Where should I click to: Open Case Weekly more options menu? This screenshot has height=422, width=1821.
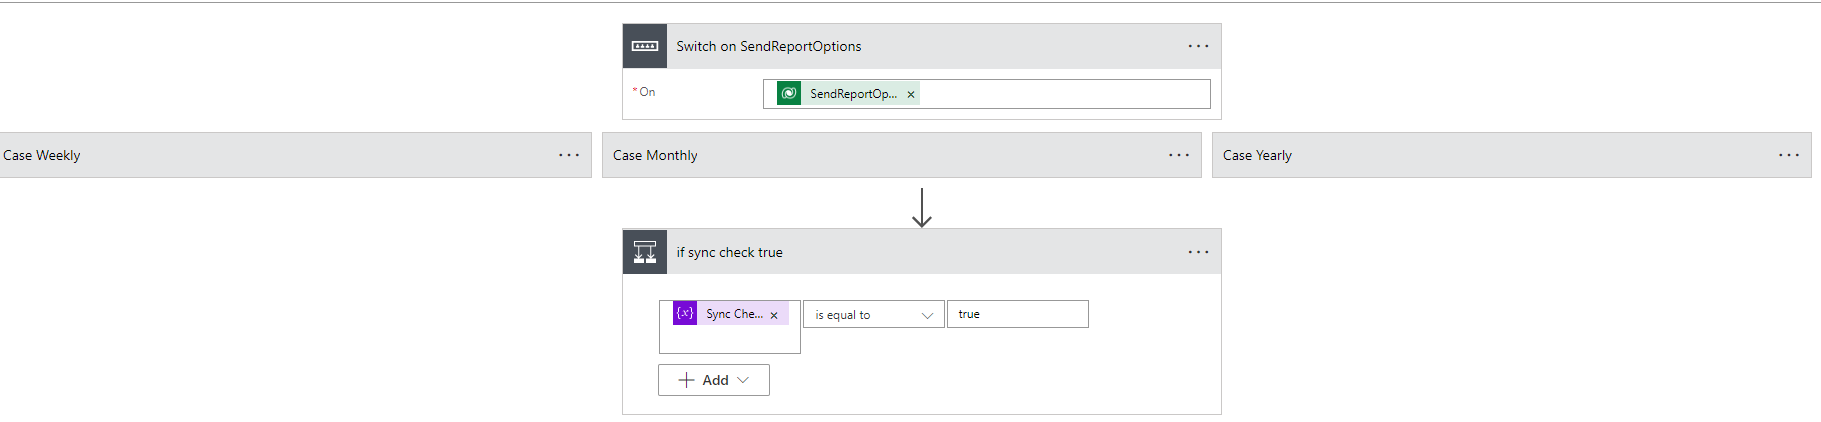[x=569, y=155]
